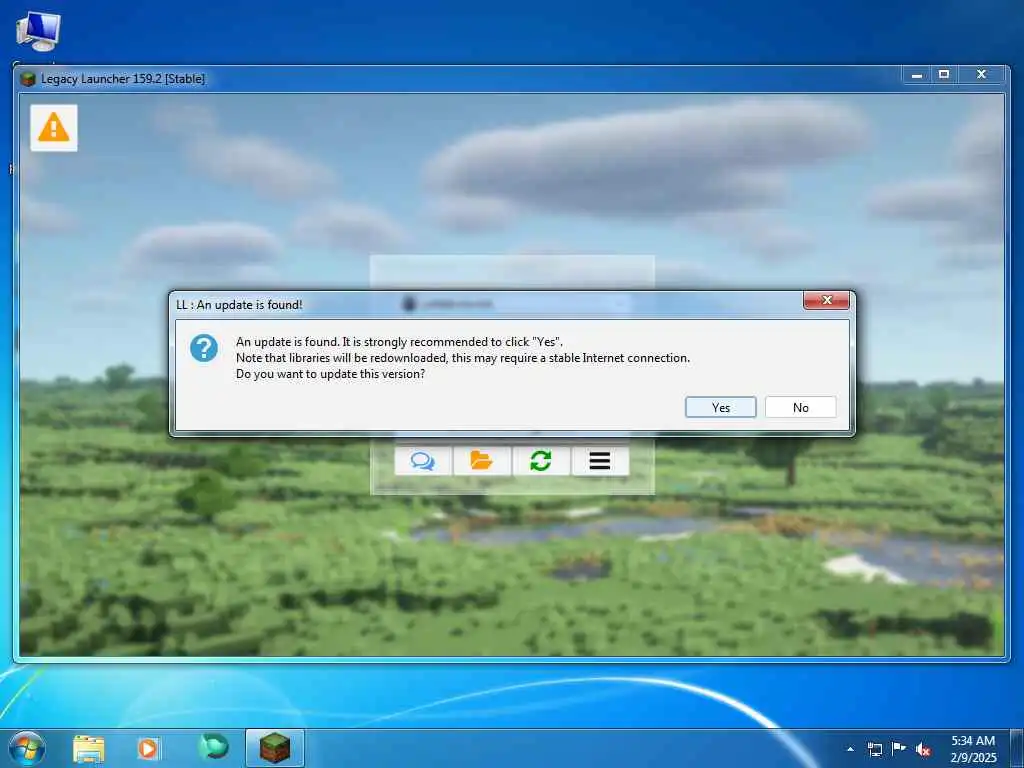Open the chat bubbles support icon
Viewport: 1024px width, 768px height.
(x=423, y=461)
